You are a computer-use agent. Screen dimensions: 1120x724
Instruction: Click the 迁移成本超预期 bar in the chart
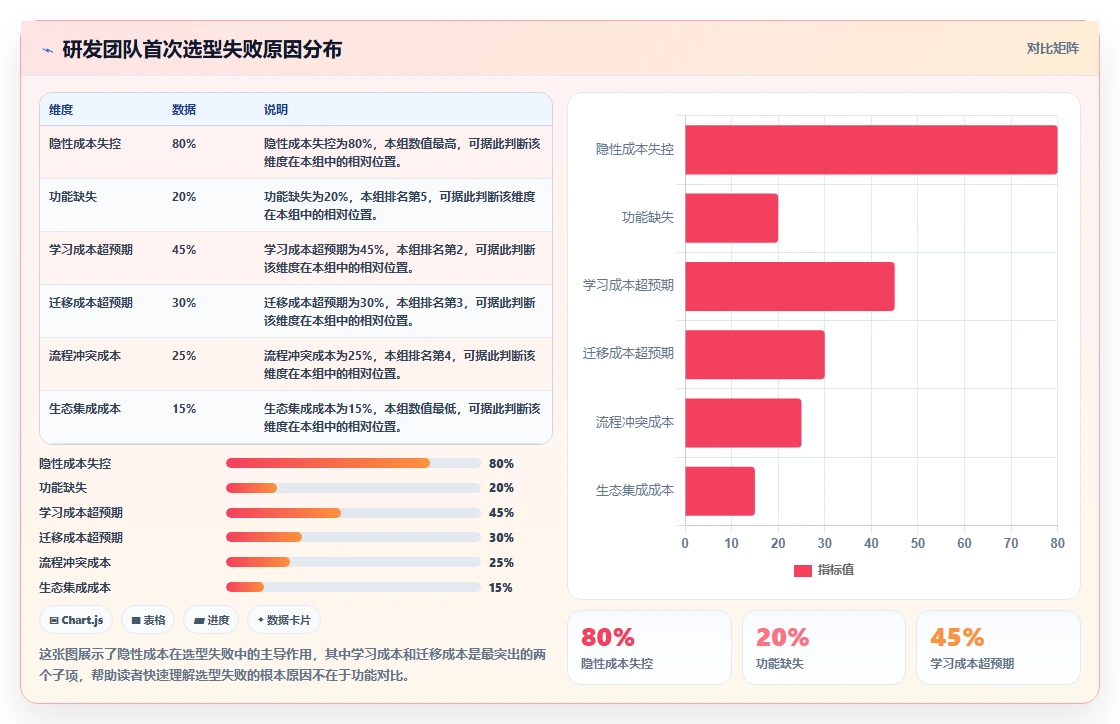(754, 354)
